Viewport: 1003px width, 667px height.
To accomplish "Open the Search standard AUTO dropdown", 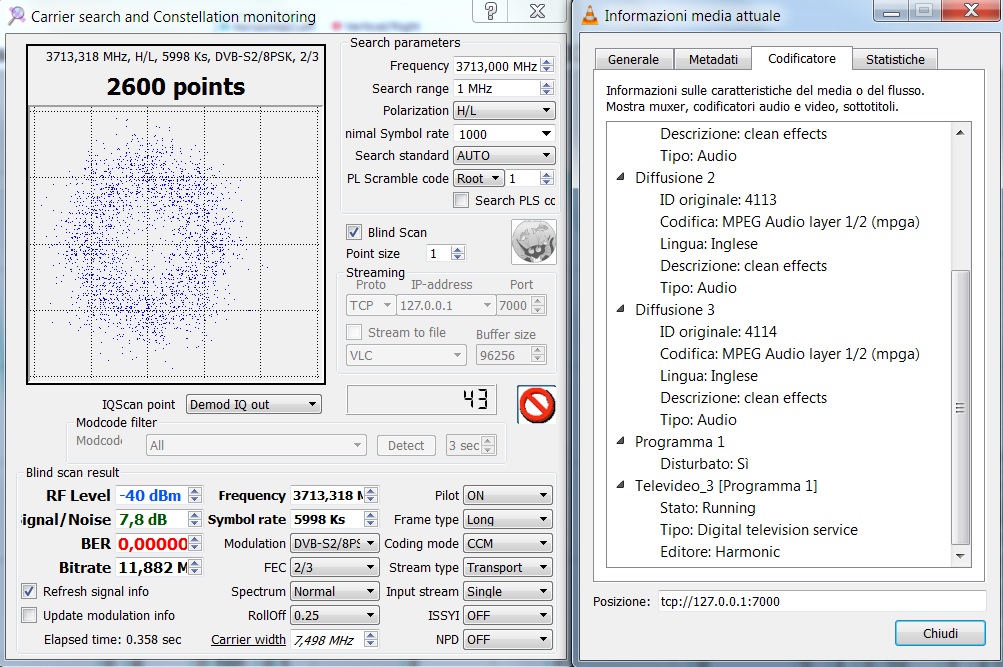I will coord(504,155).
